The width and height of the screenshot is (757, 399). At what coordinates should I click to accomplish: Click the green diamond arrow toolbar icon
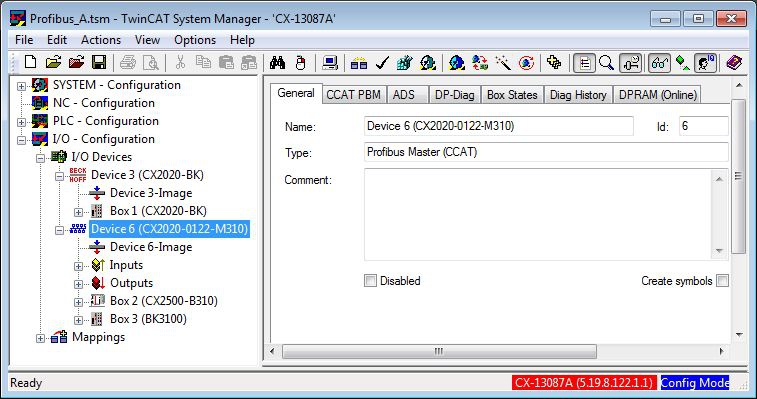click(682, 63)
